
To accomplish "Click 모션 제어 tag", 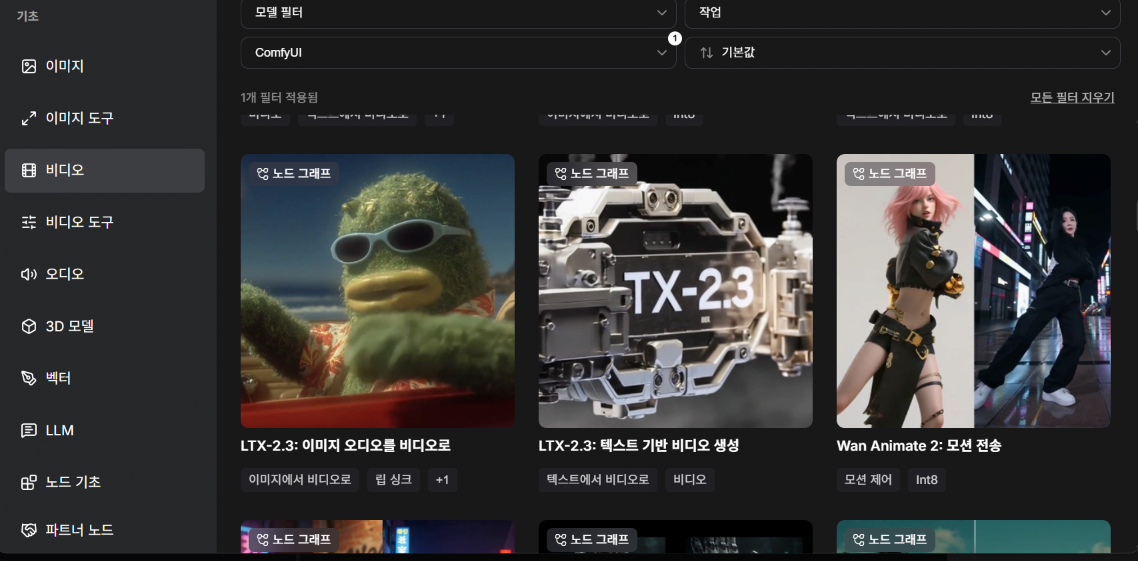I will click(x=868, y=480).
